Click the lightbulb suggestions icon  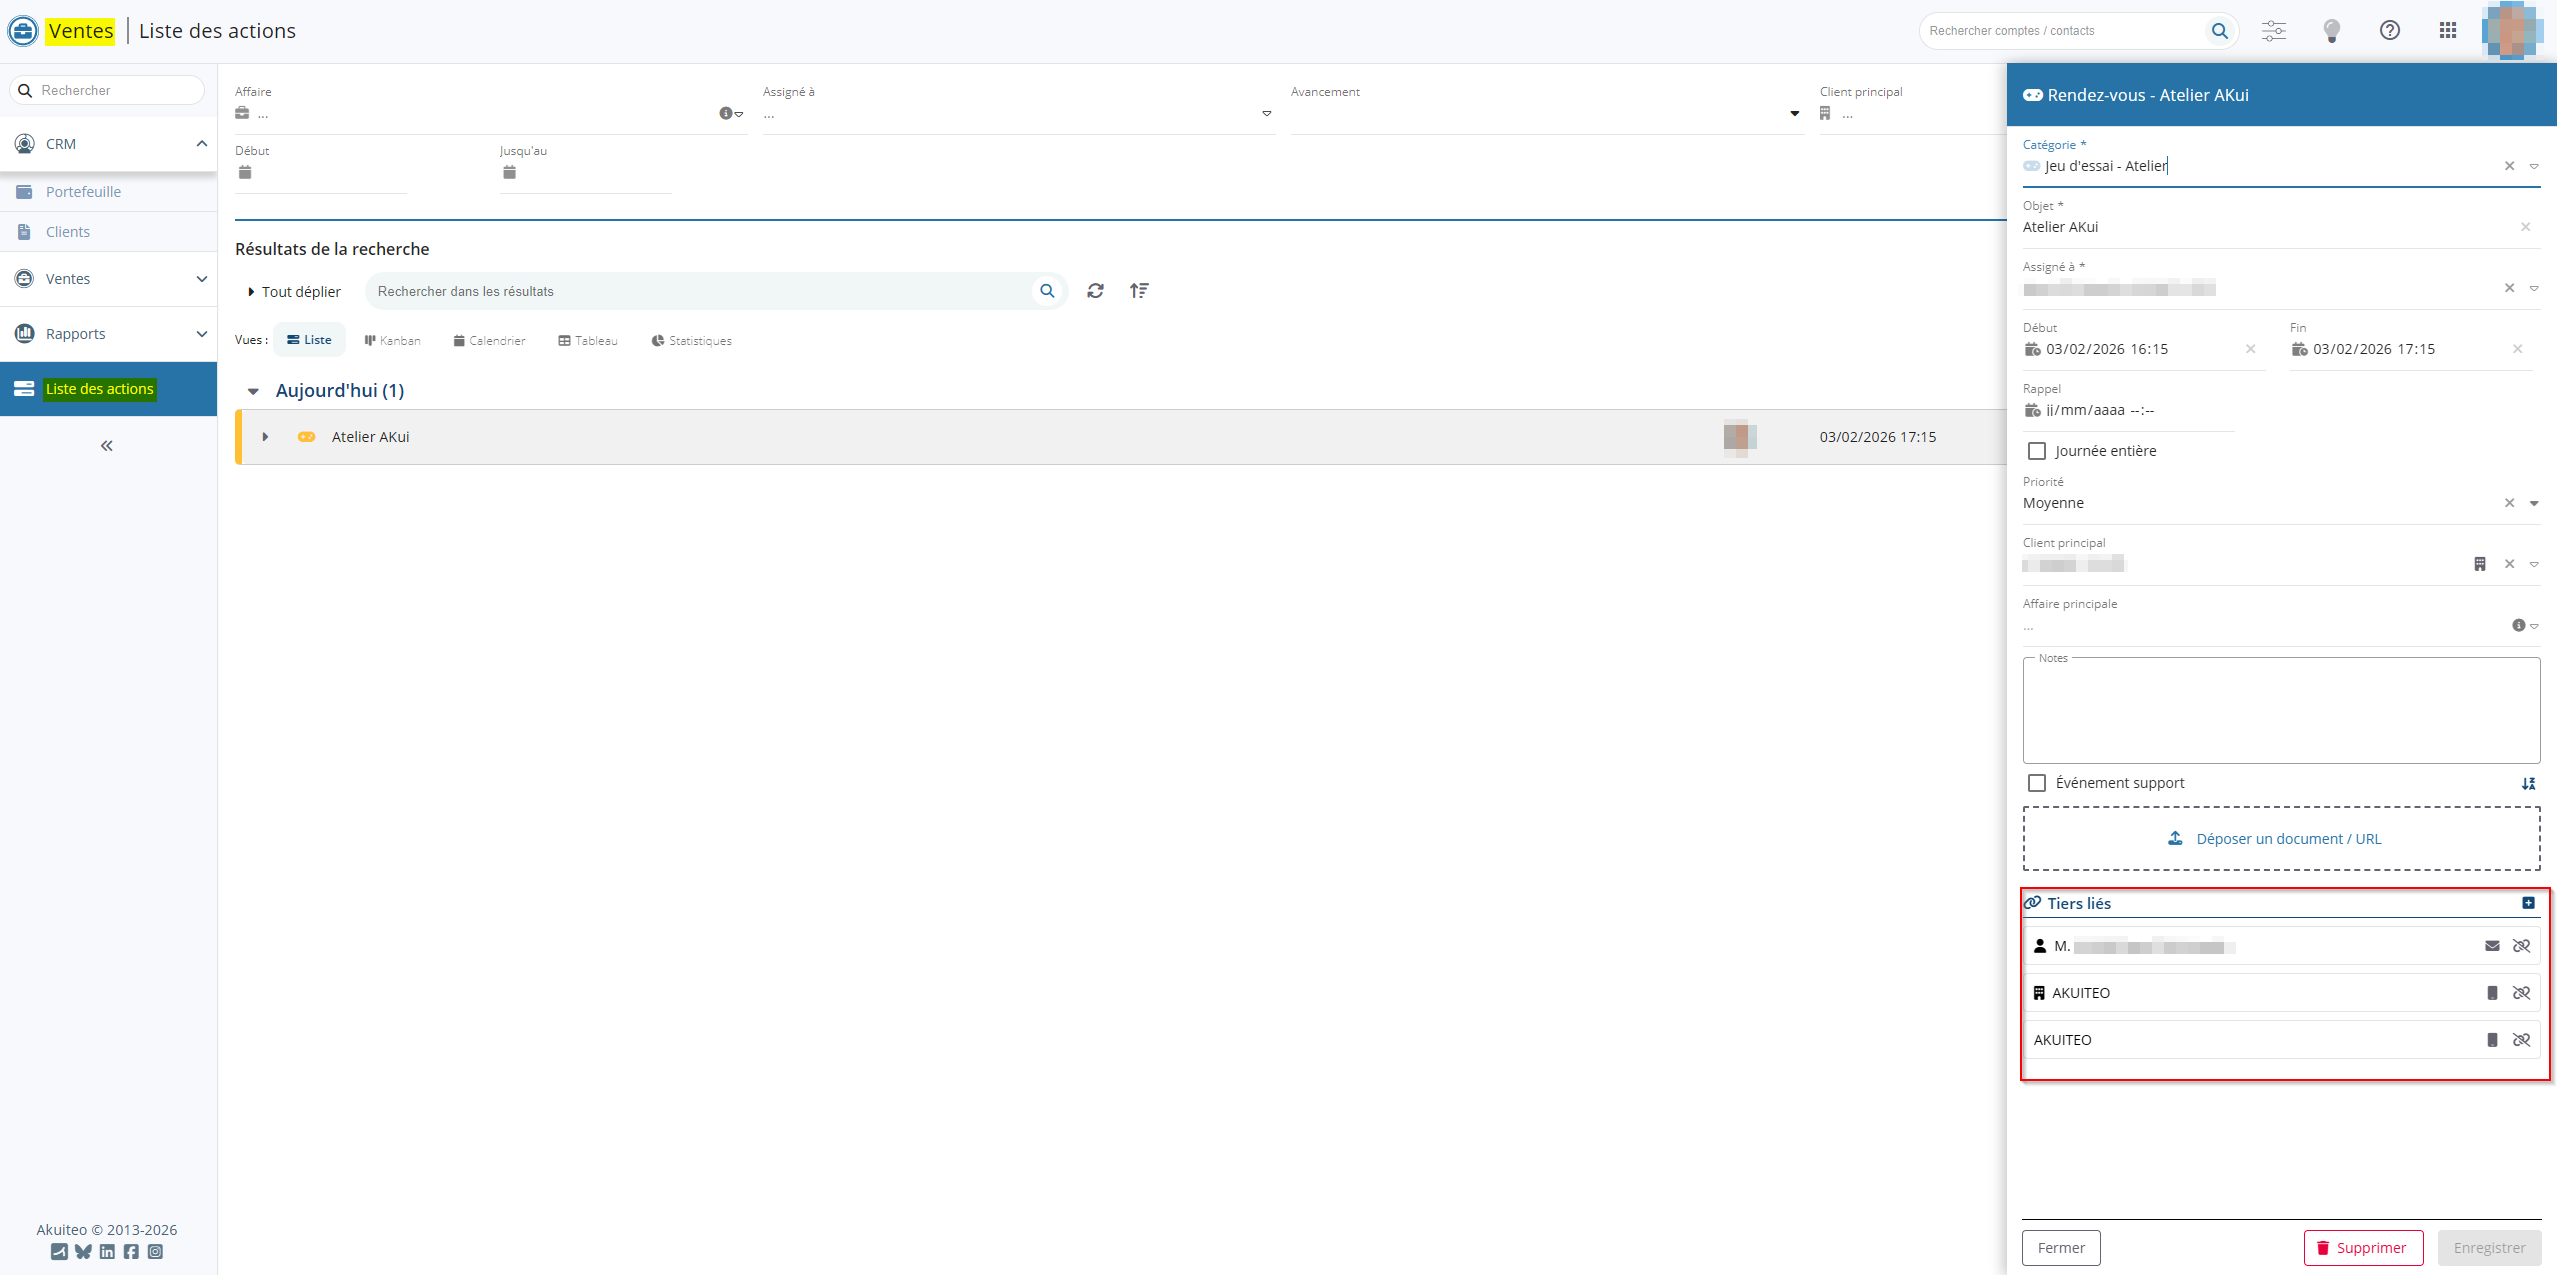[2331, 31]
